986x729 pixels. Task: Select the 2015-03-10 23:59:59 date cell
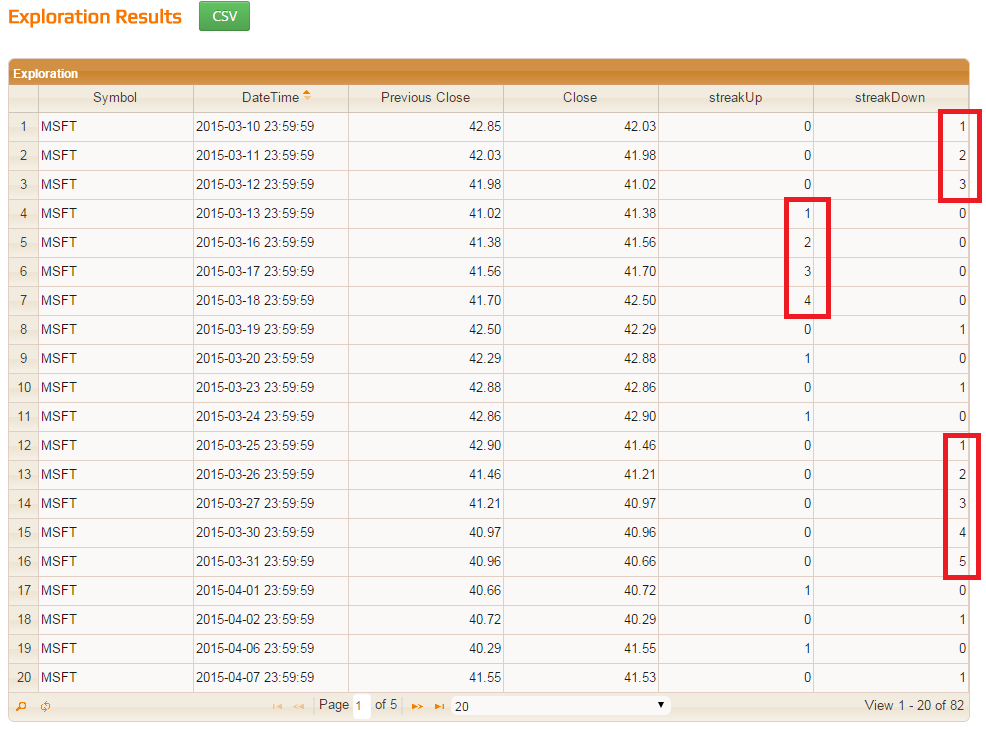[x=270, y=126]
